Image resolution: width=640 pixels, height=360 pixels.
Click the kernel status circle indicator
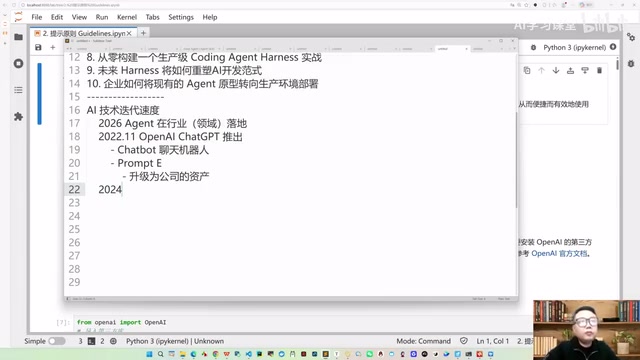click(613, 47)
